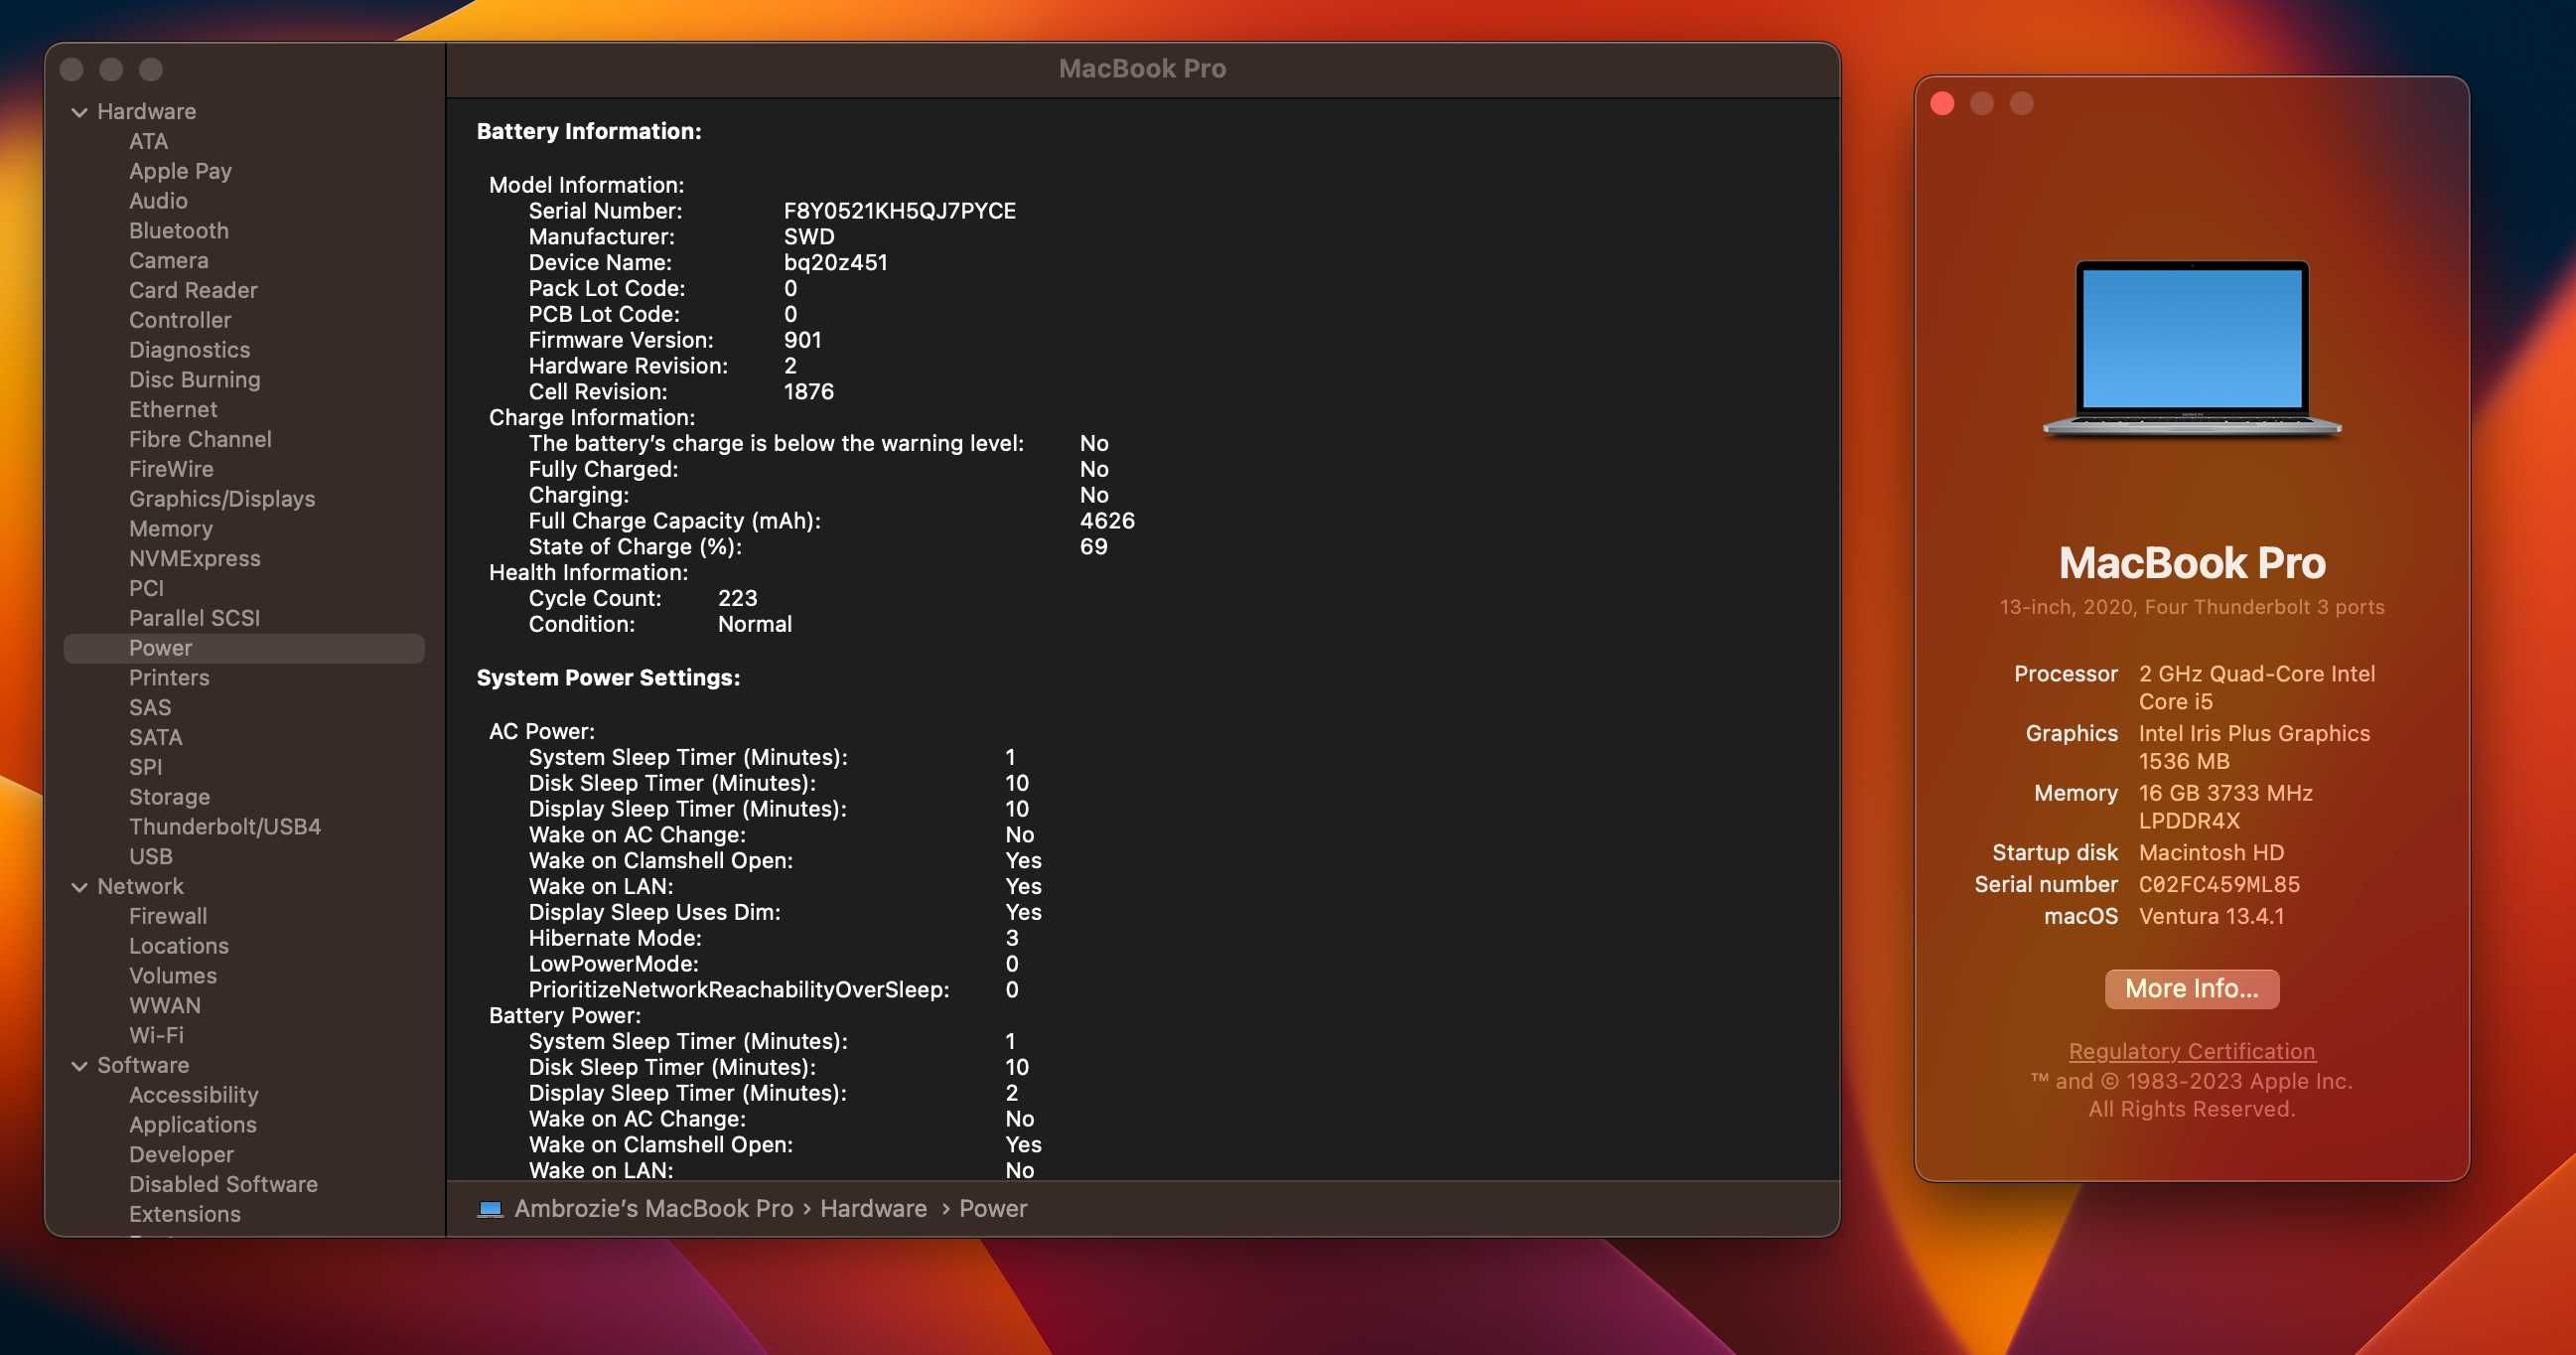Collapse the Network section chevron

coord(79,887)
